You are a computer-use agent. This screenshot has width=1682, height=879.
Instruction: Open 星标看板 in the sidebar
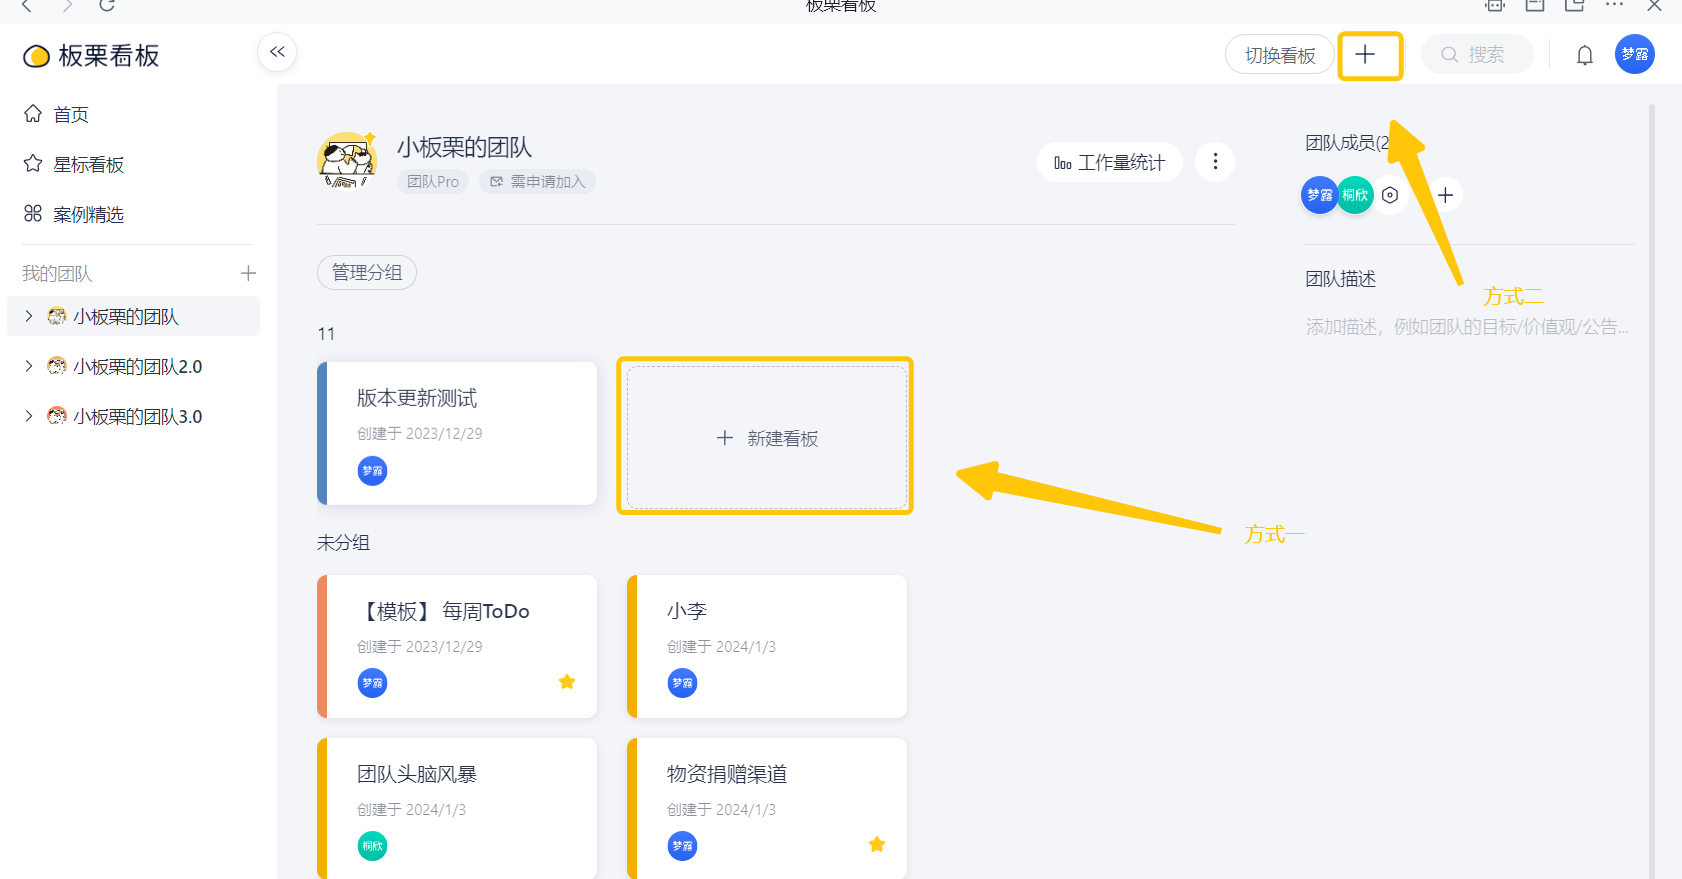click(x=88, y=165)
